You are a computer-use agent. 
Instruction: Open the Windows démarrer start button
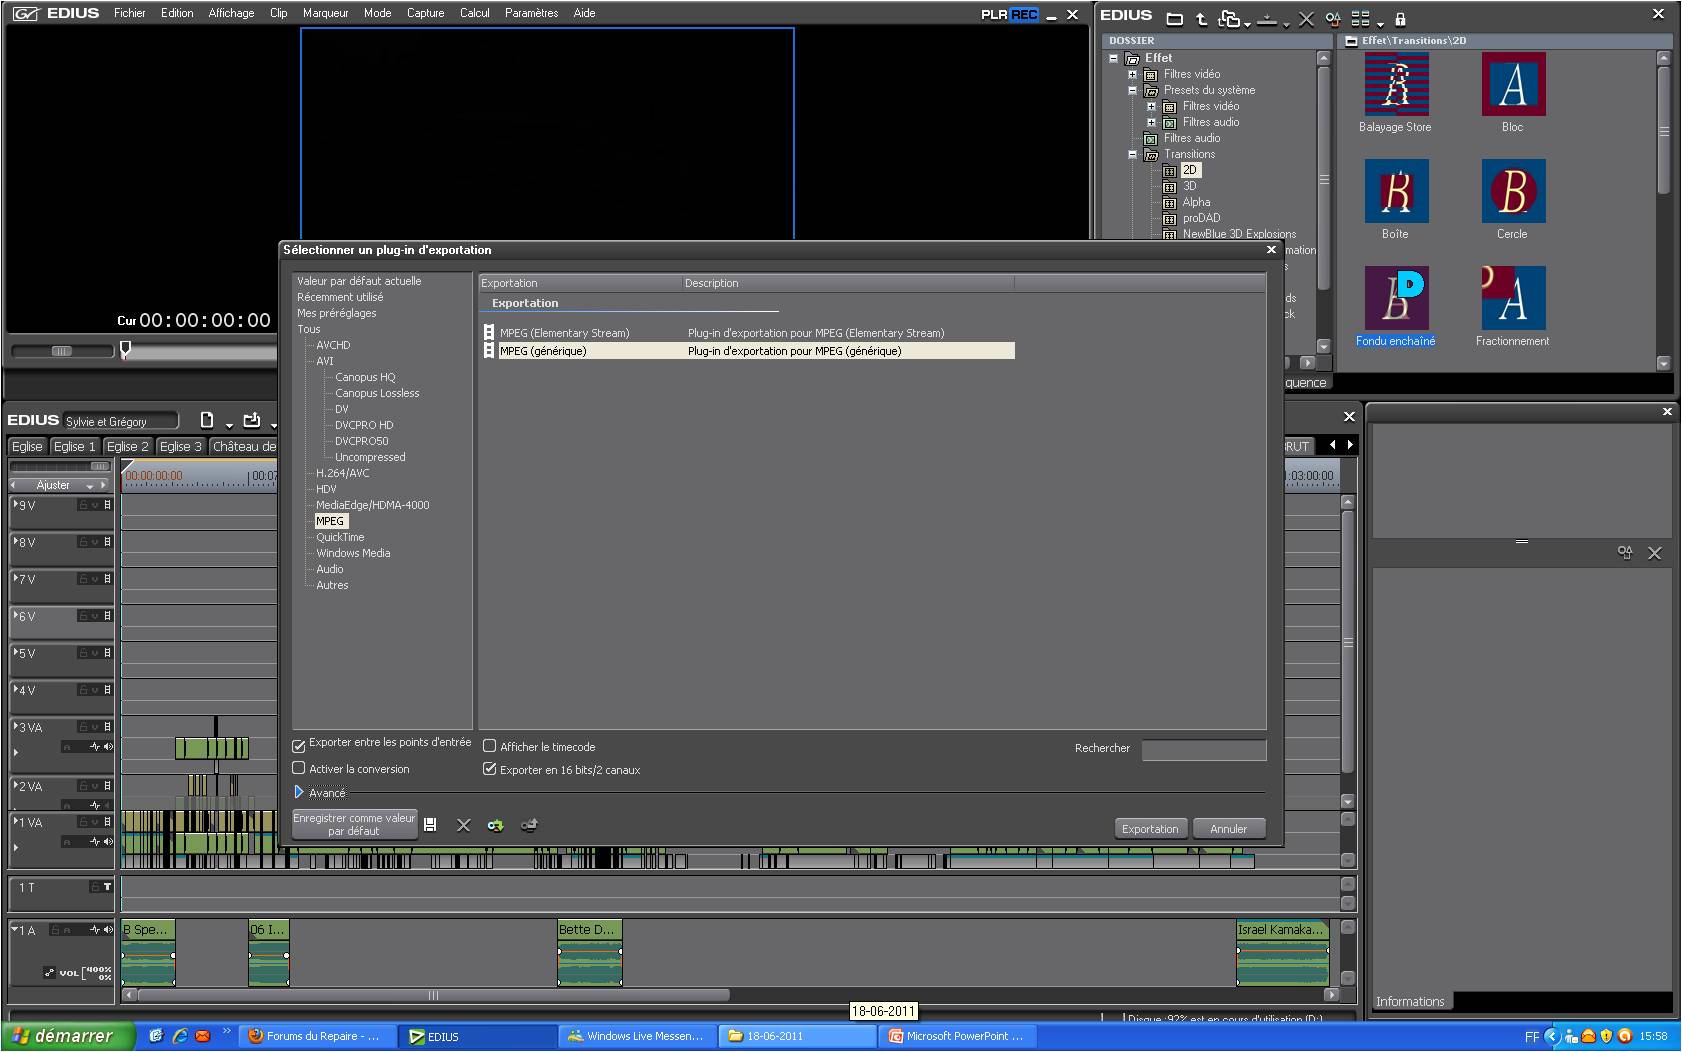pos(67,1036)
